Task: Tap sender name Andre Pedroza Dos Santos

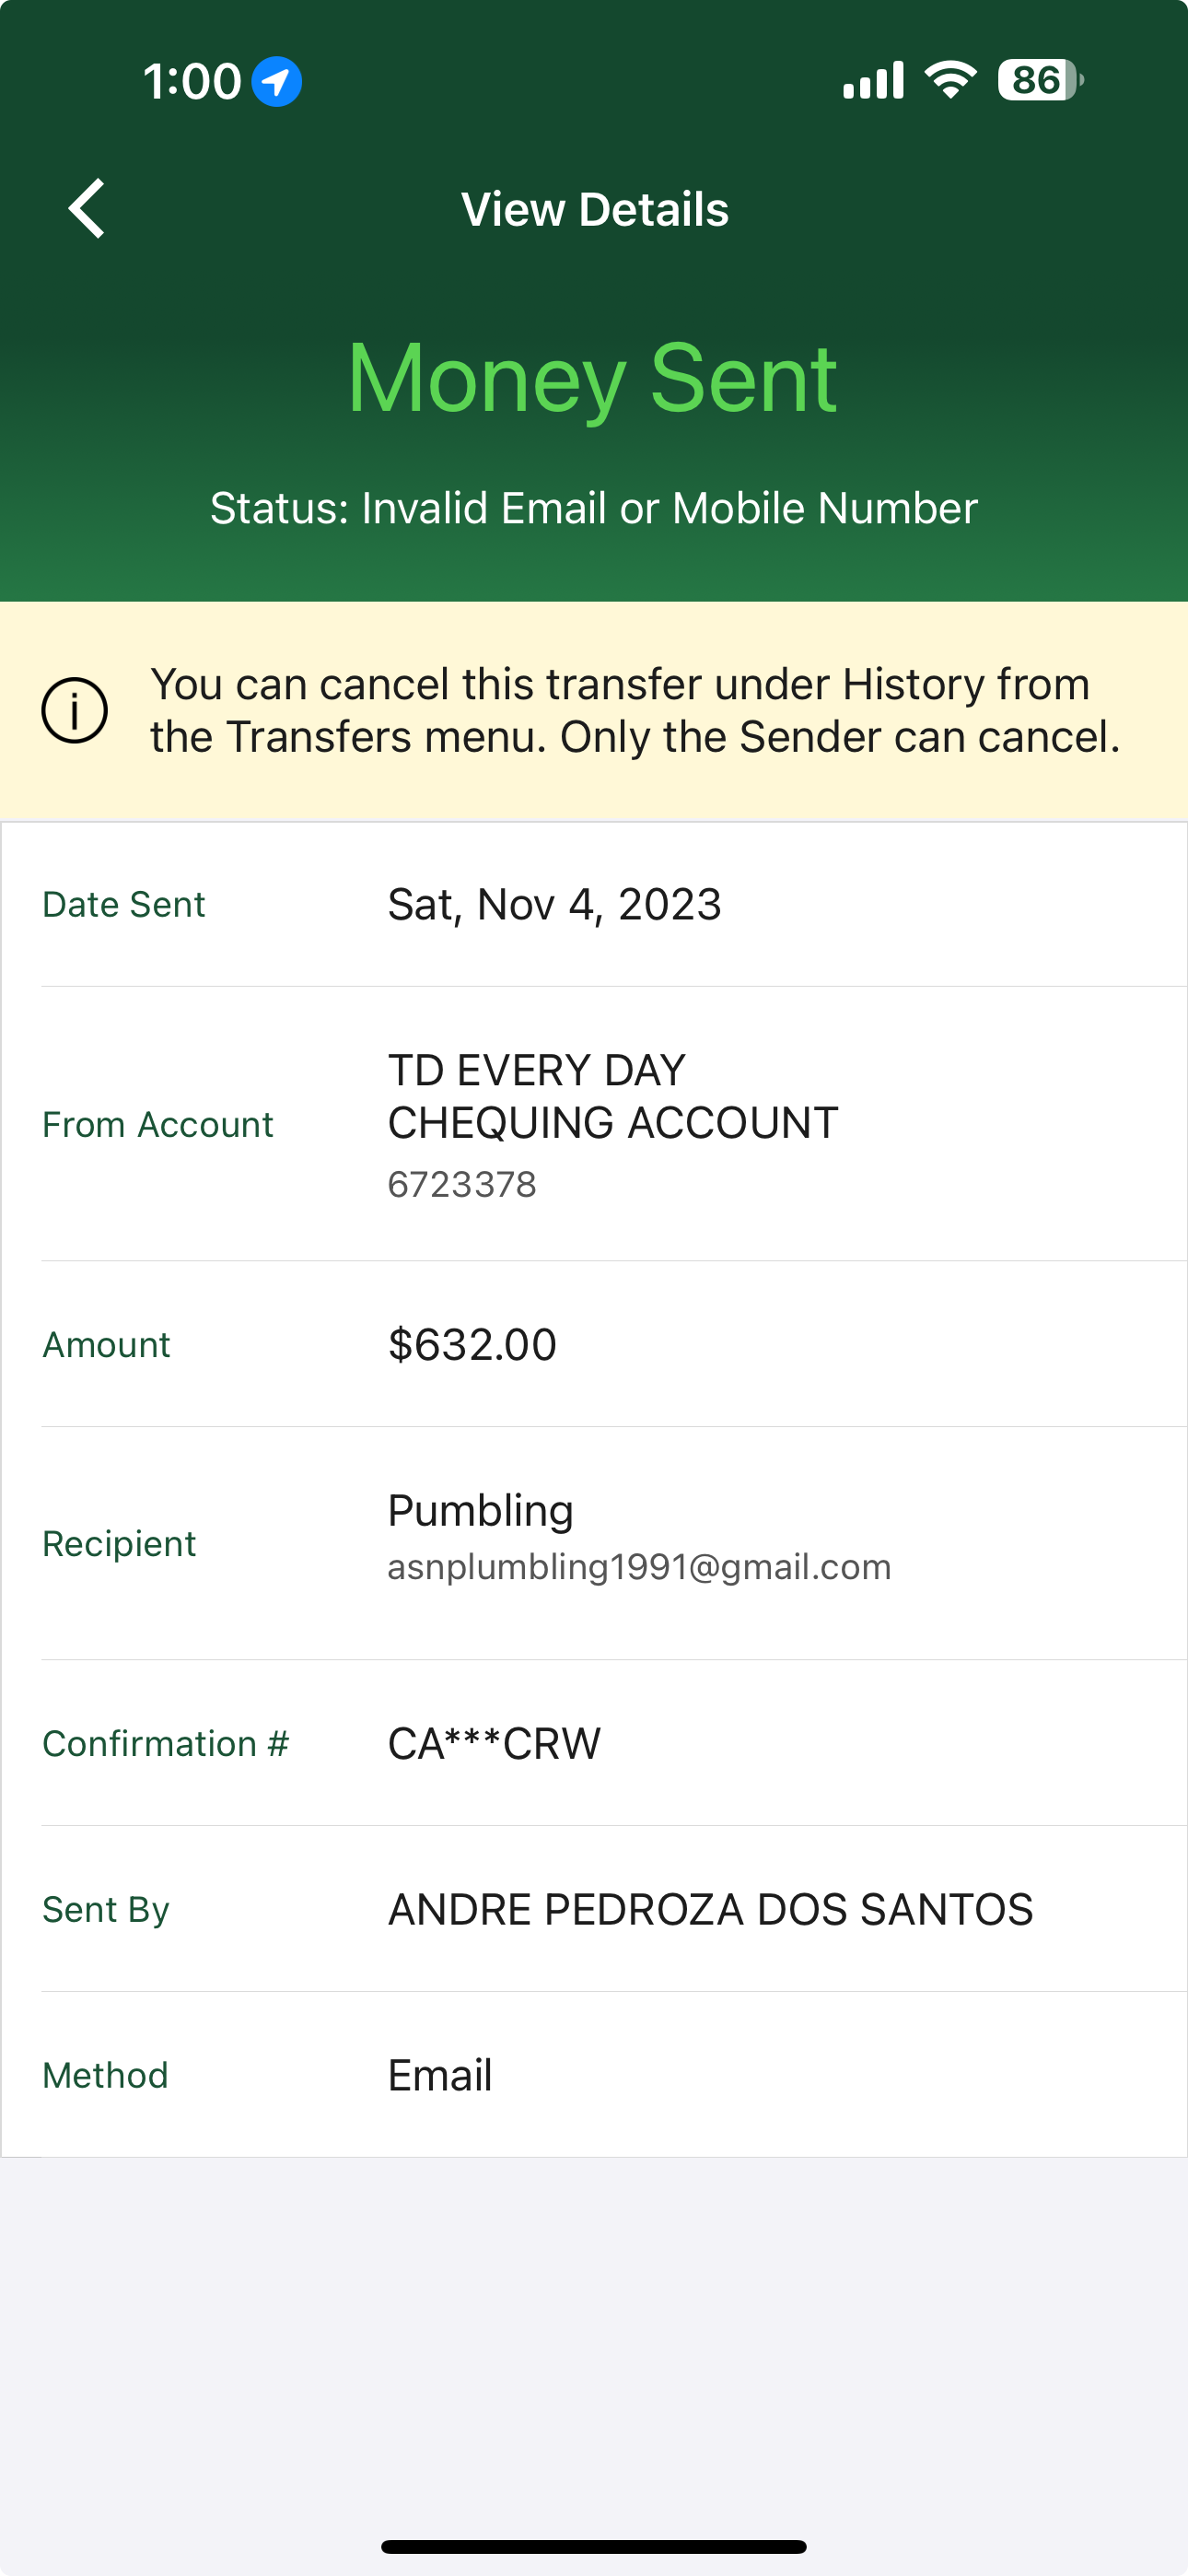Action: (x=710, y=1909)
